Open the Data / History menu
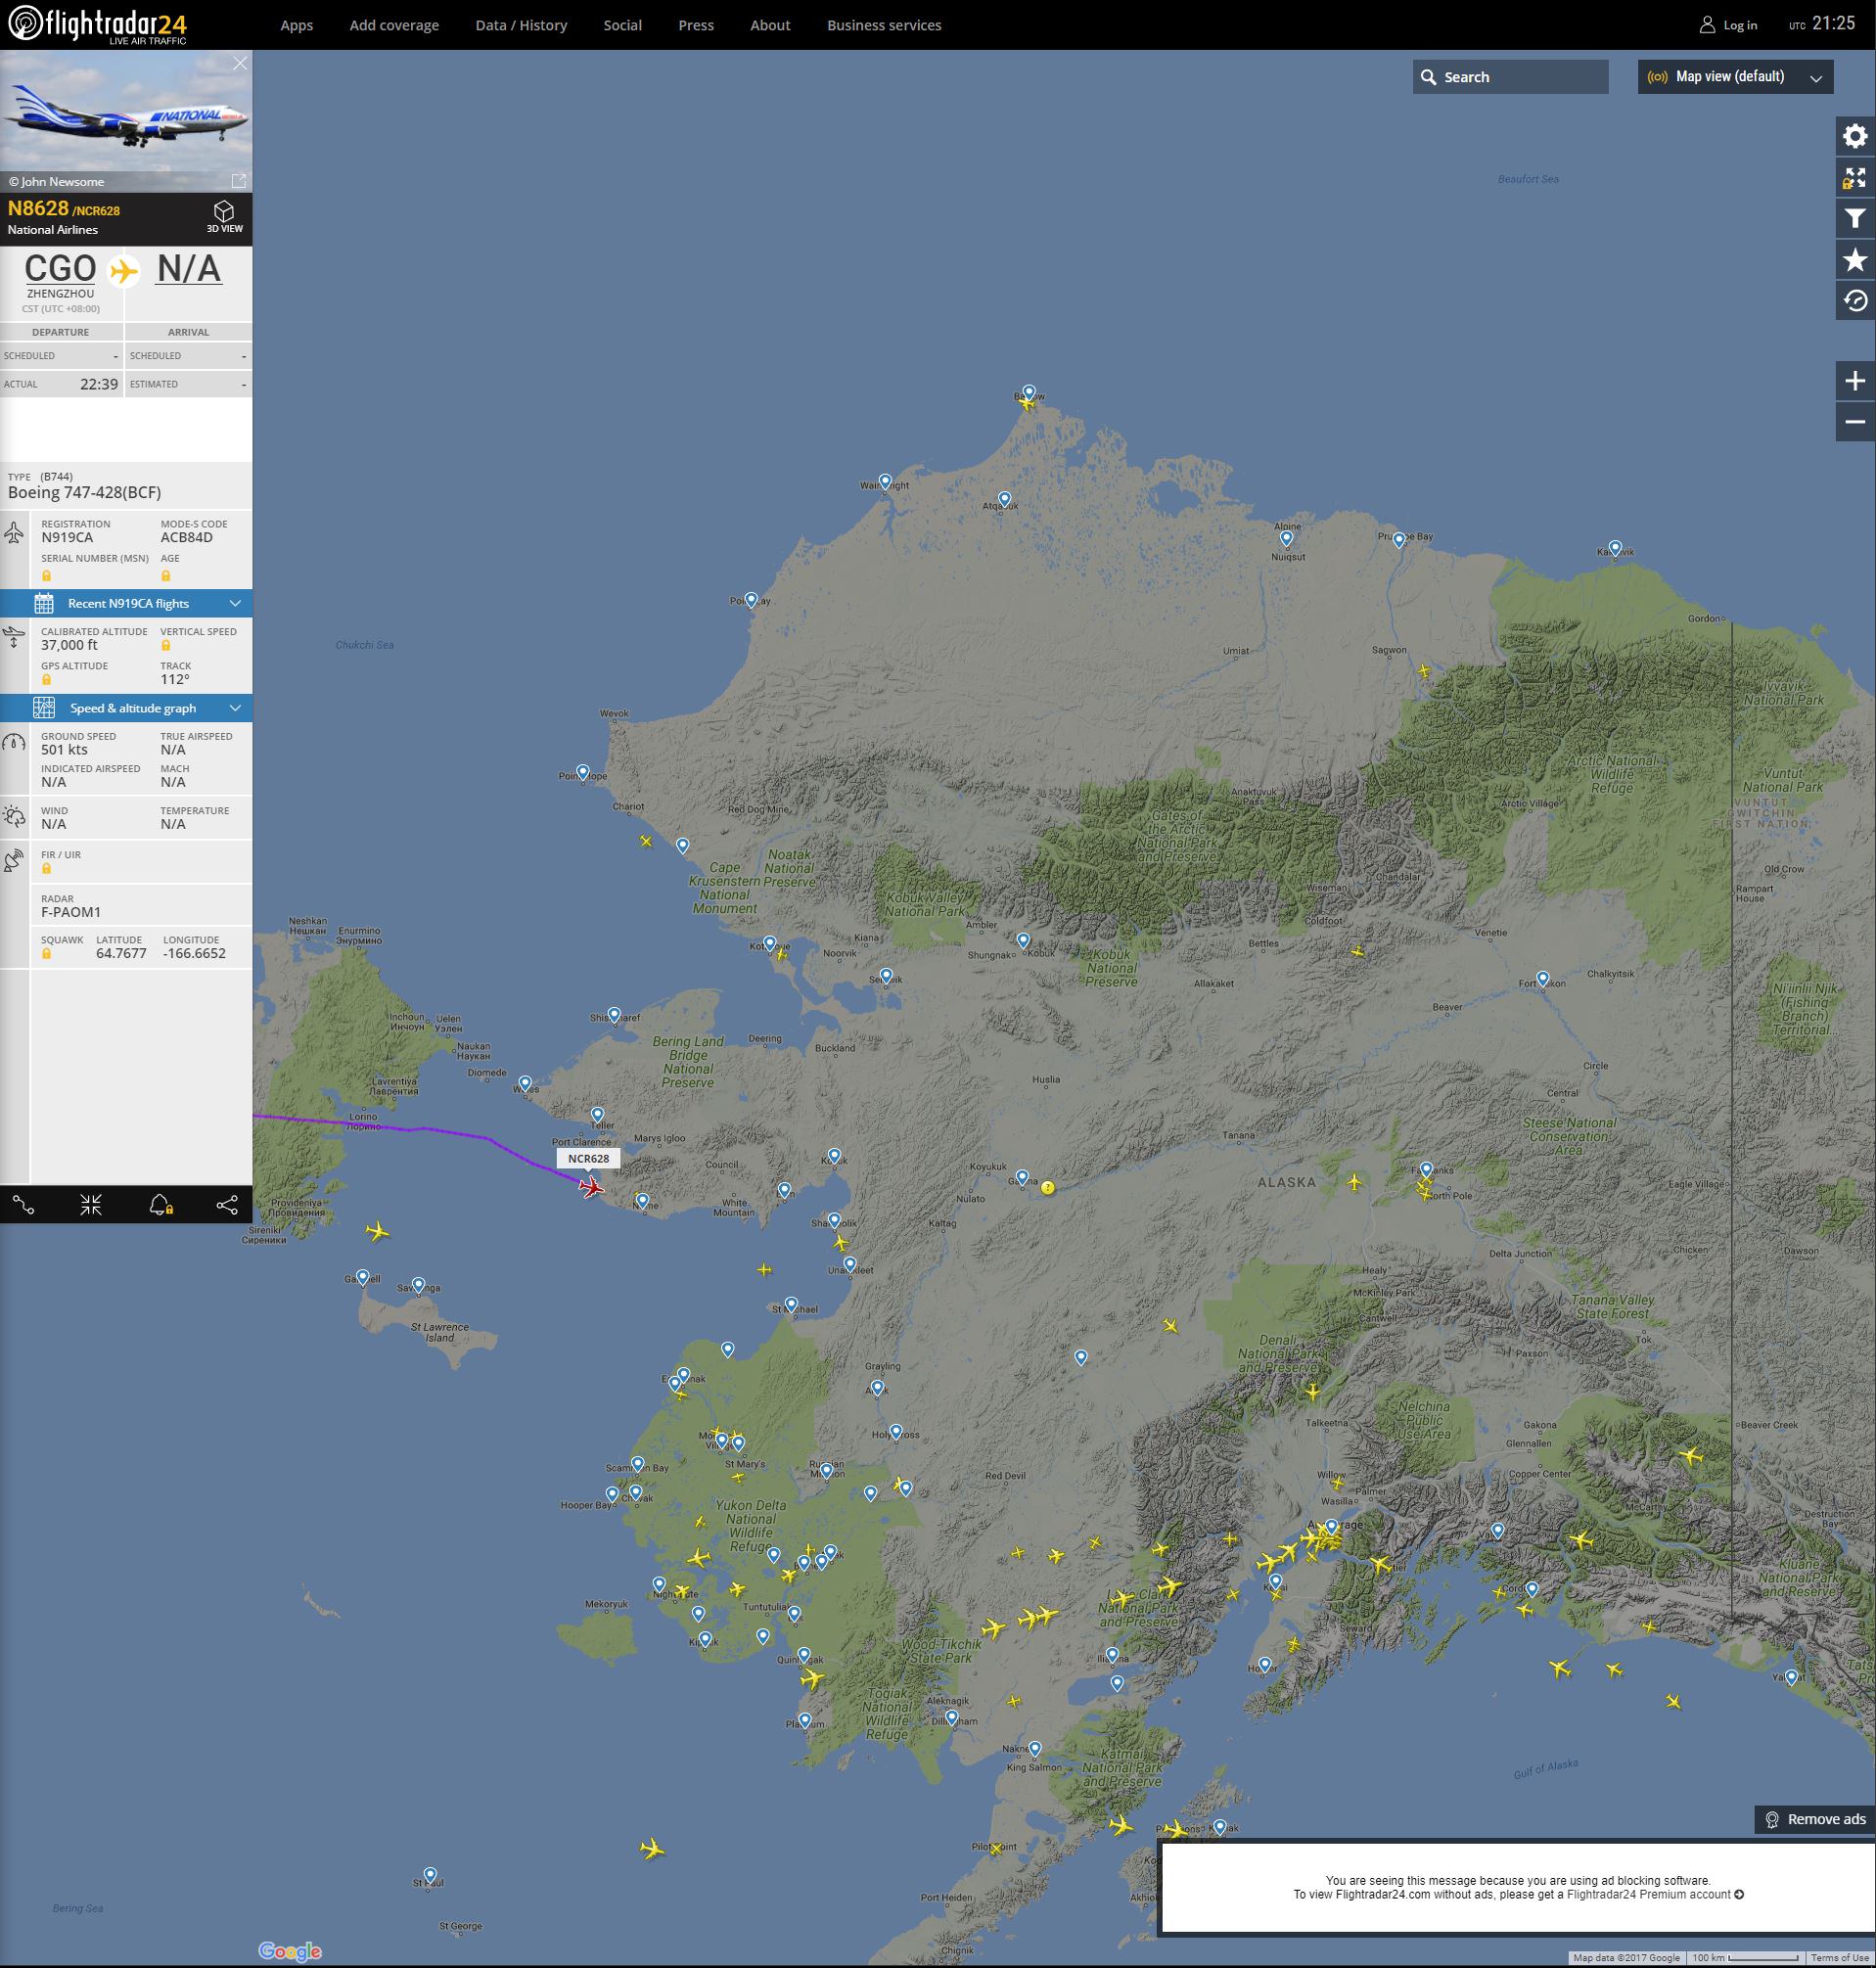This screenshot has height=1968, width=1876. click(521, 25)
